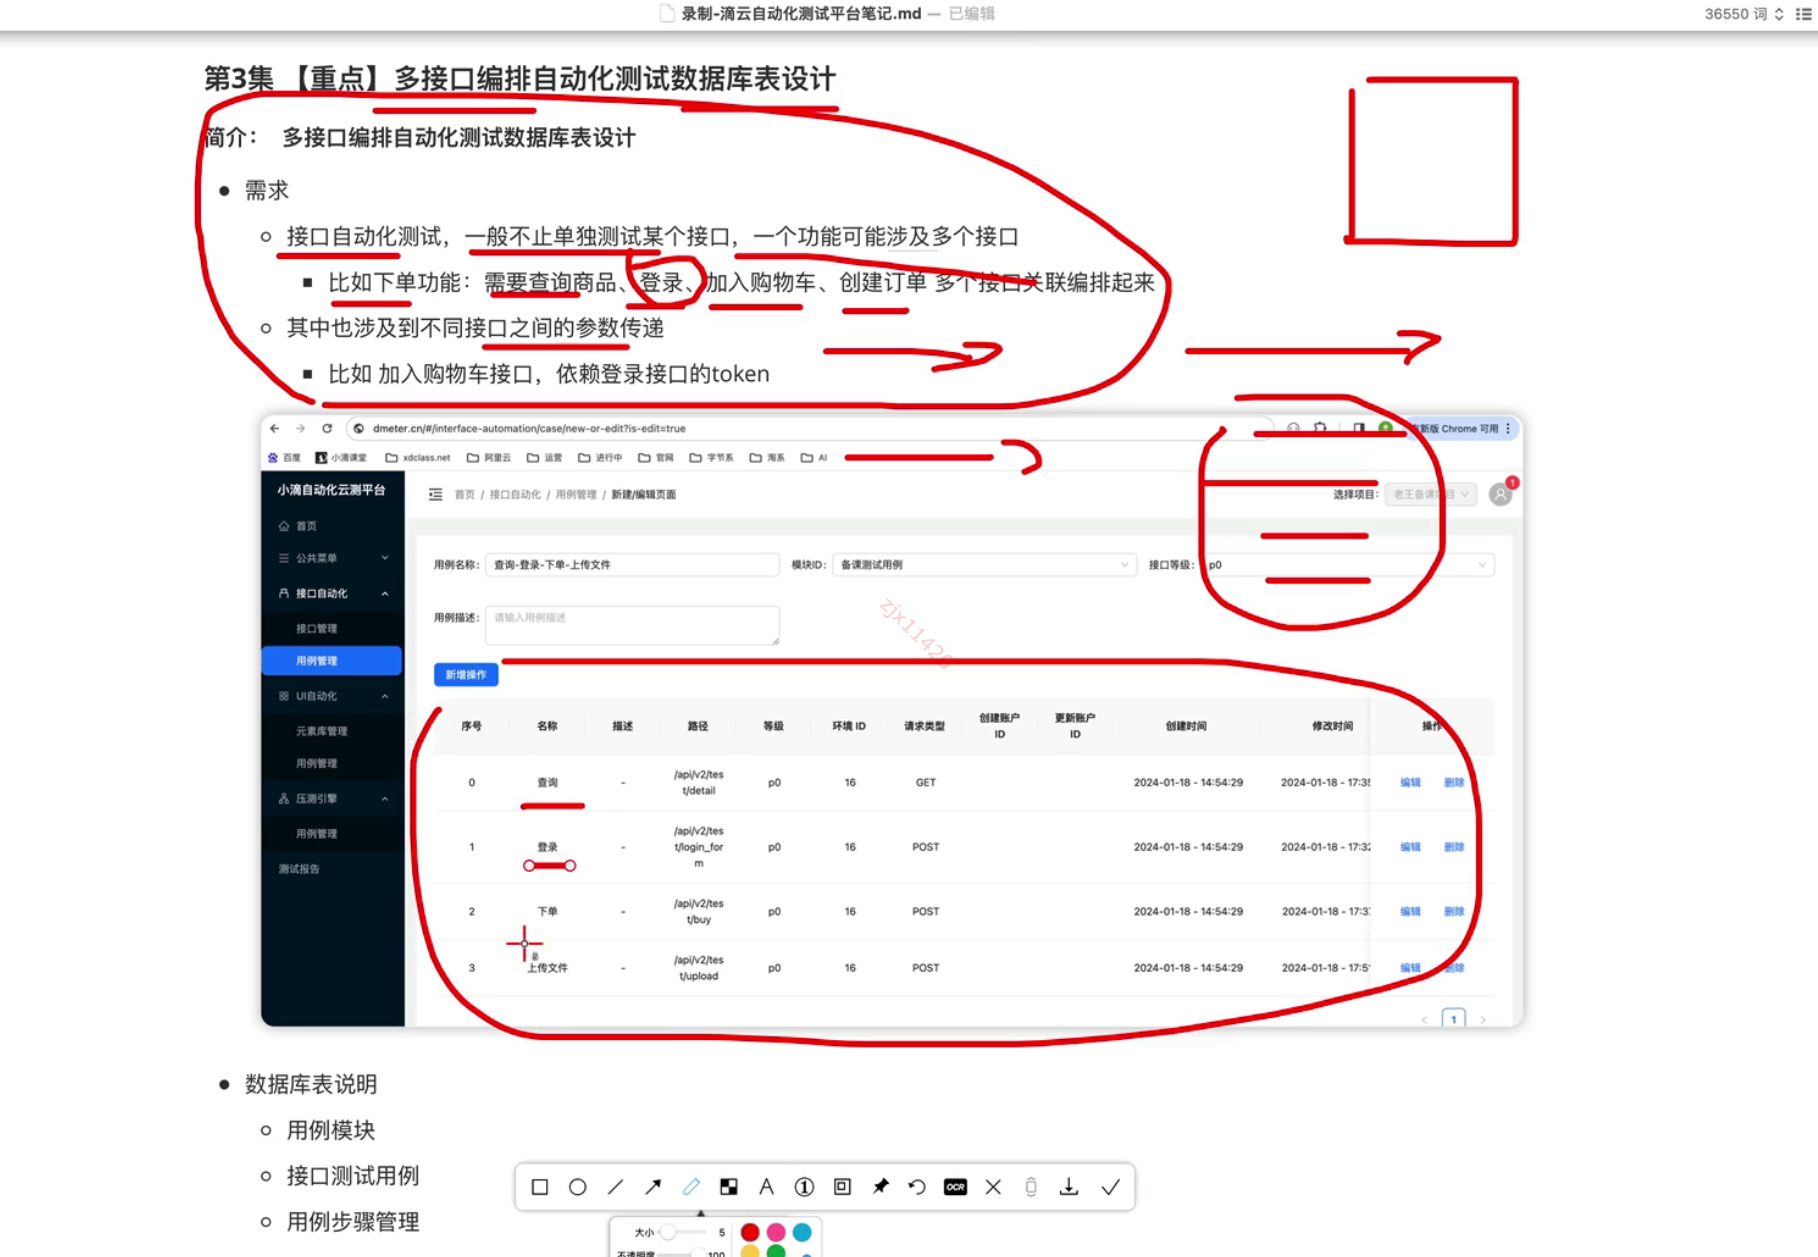1818x1257 pixels.
Task: Open the 模块ID dropdown
Action: click(983, 565)
